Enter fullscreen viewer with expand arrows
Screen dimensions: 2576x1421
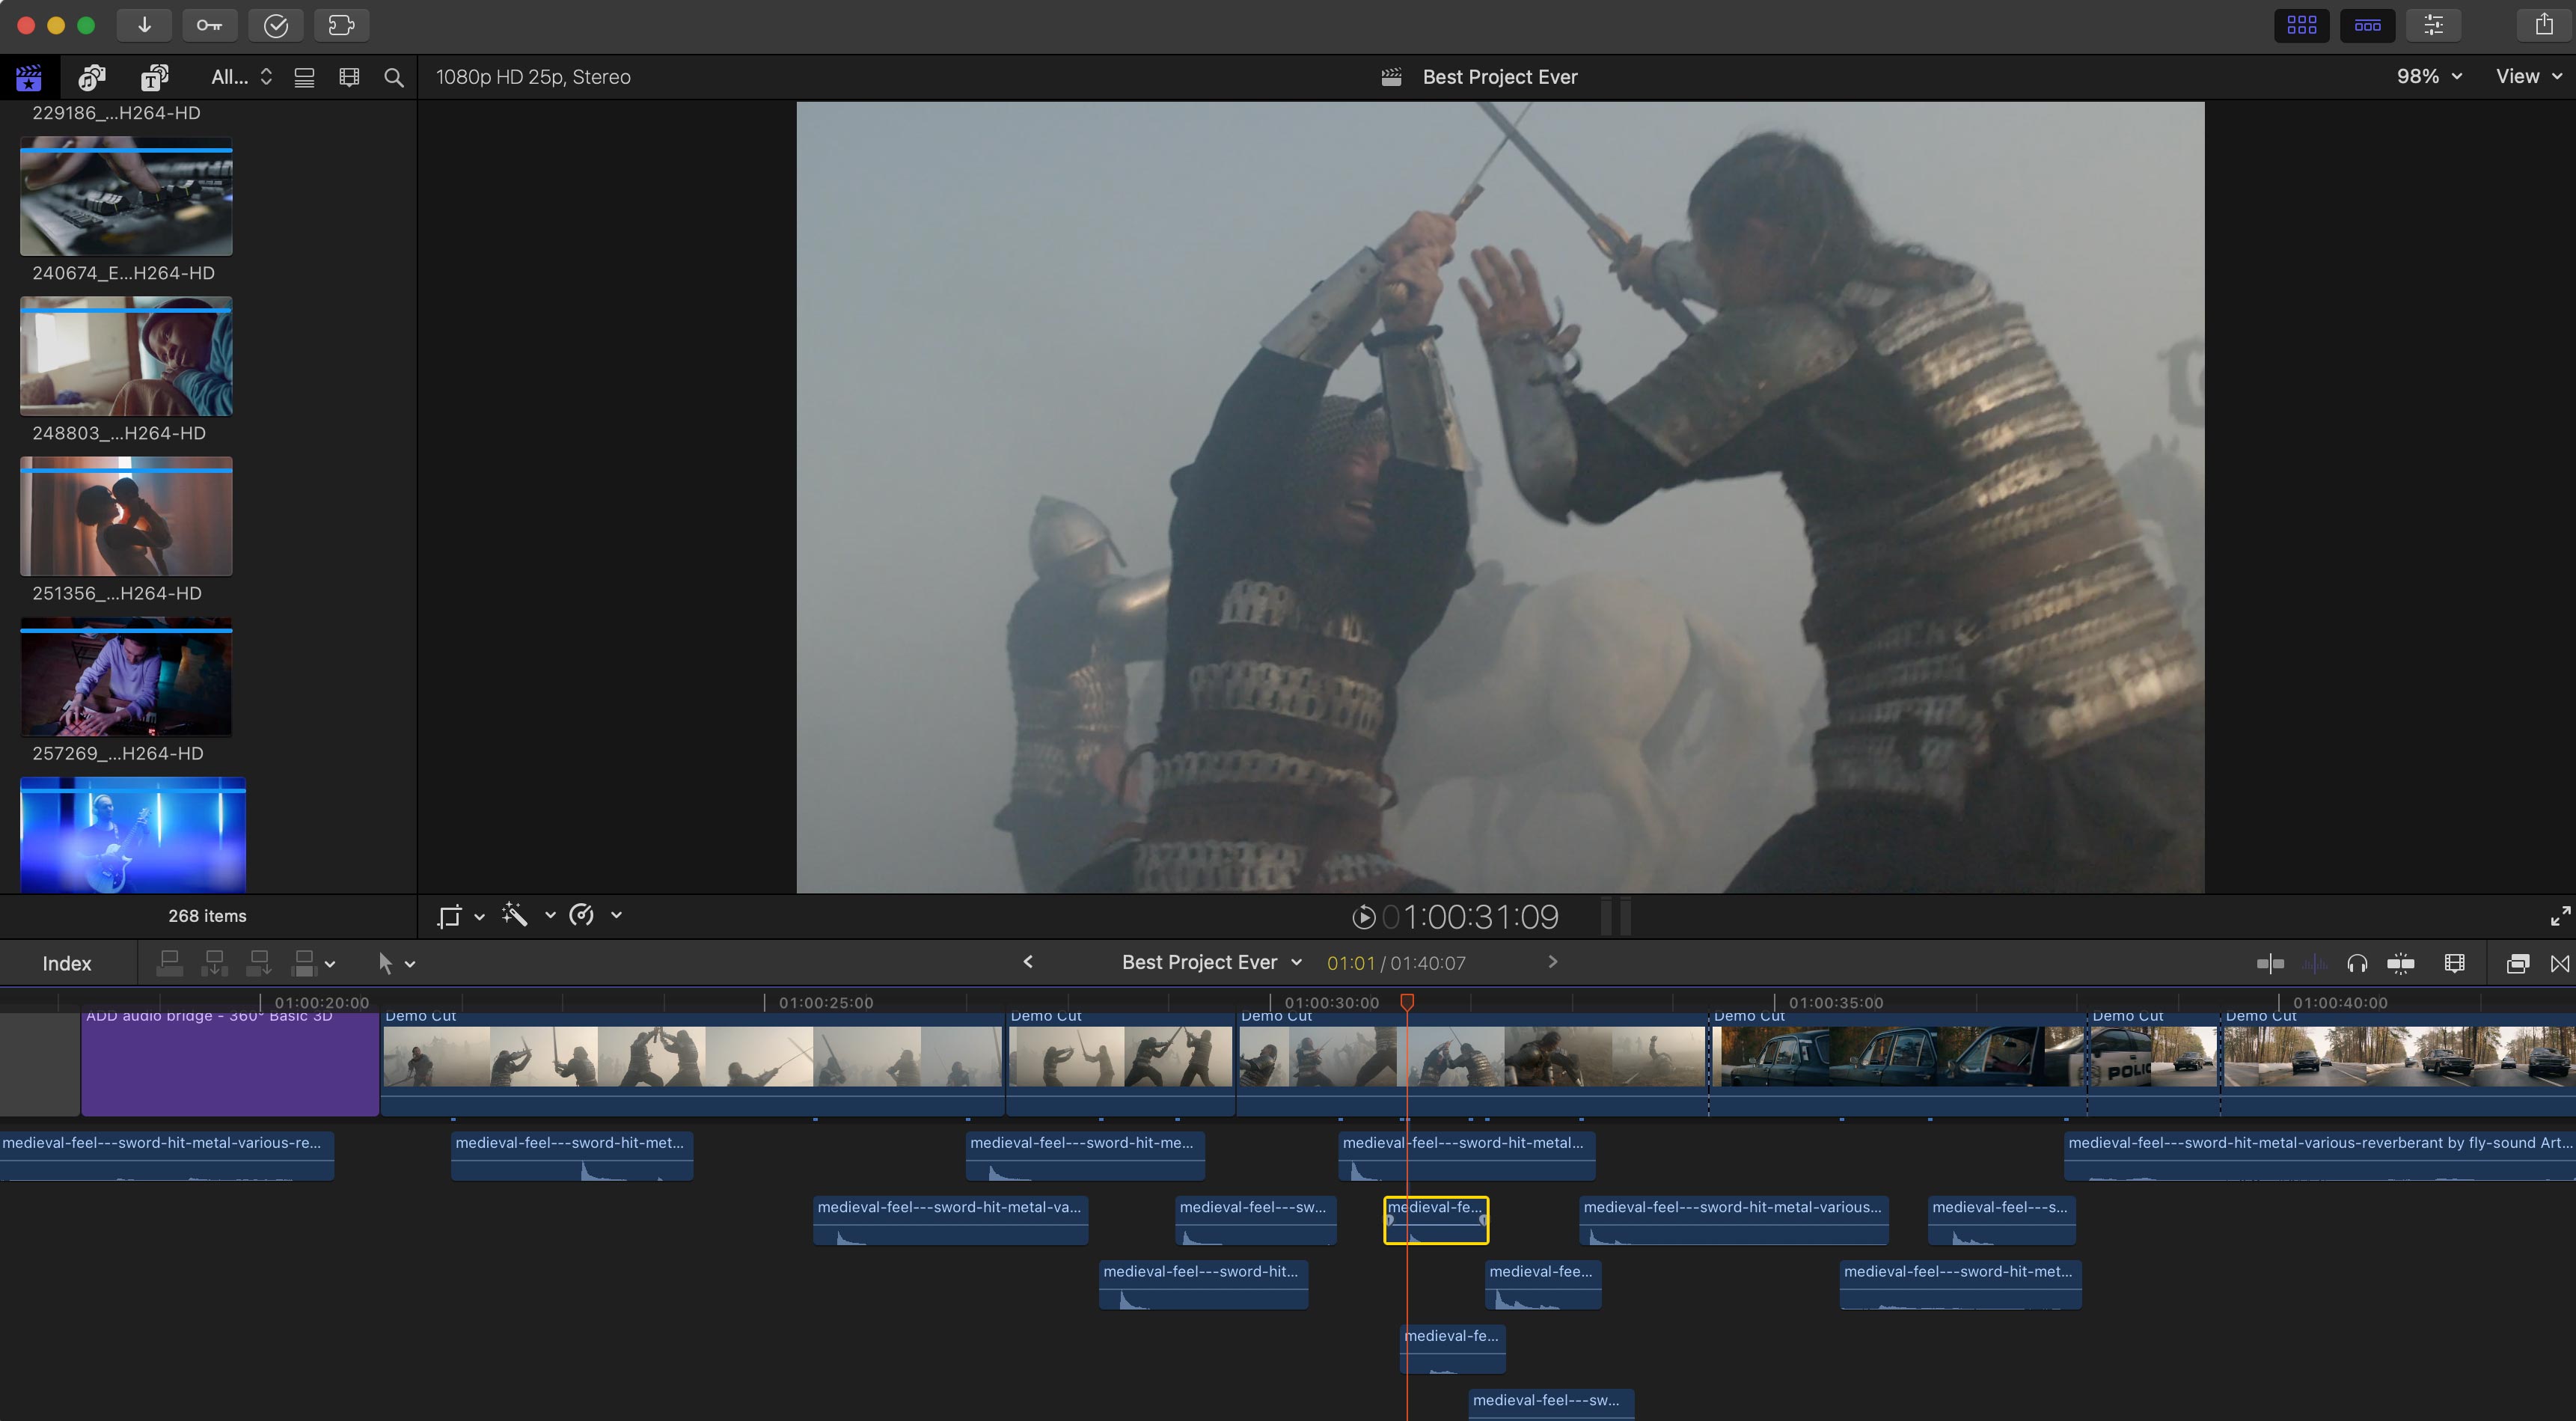tap(2560, 916)
